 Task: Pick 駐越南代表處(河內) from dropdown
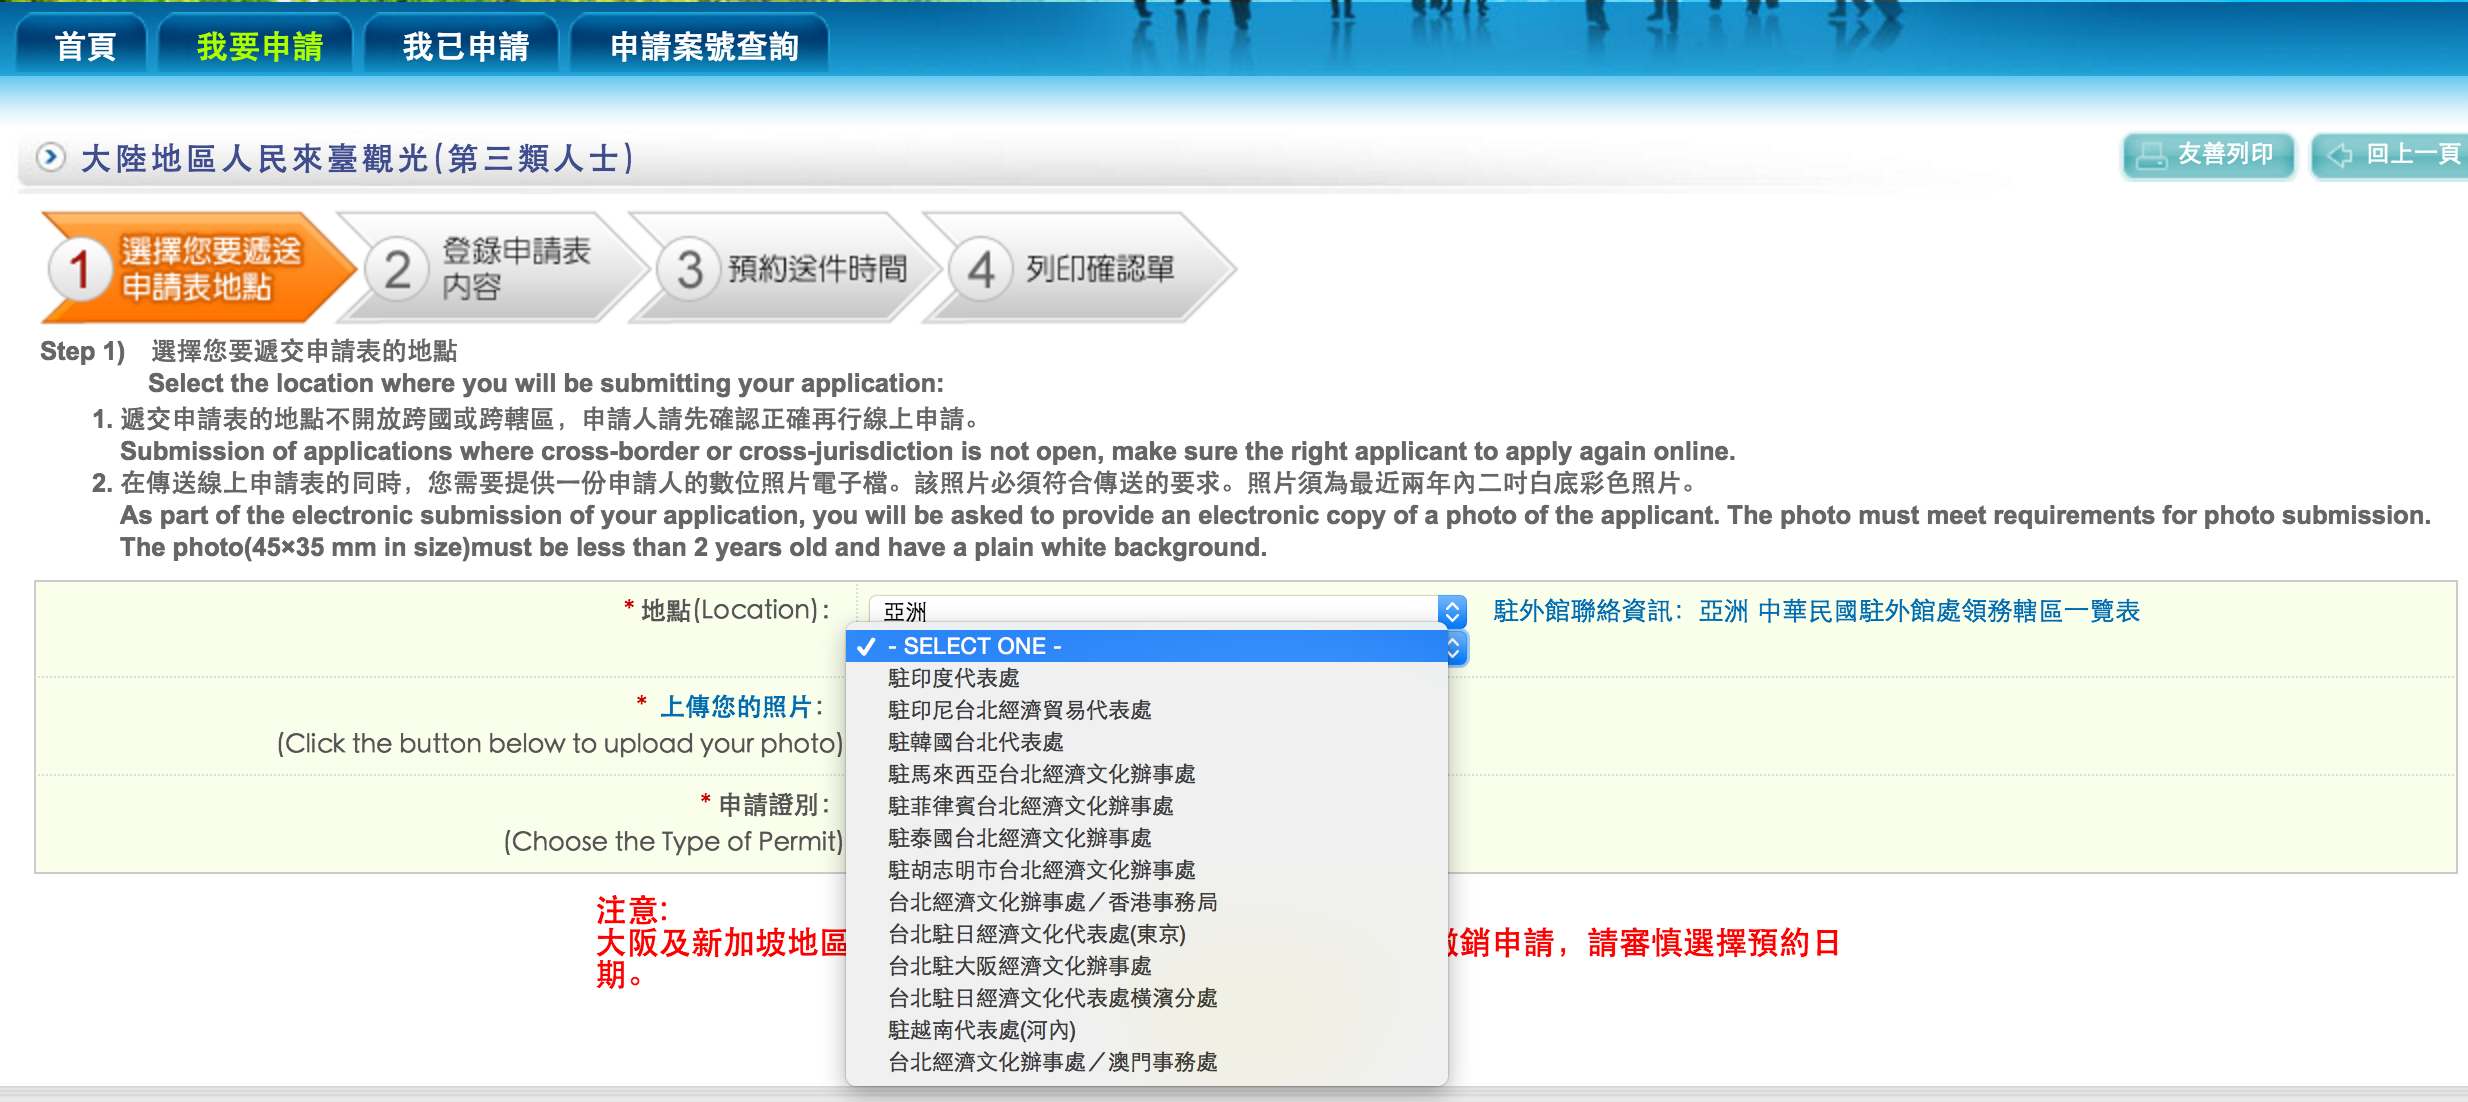click(x=981, y=1030)
